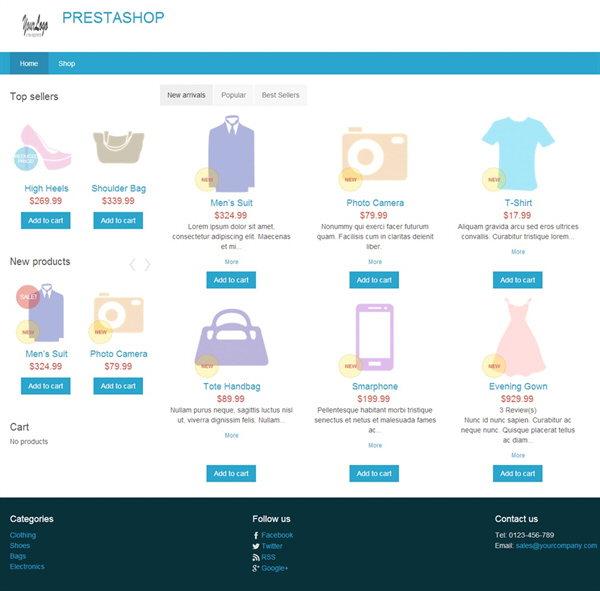Image resolution: width=600 pixels, height=591 pixels.
Task: Switch to the Popular tab
Action: point(233,95)
